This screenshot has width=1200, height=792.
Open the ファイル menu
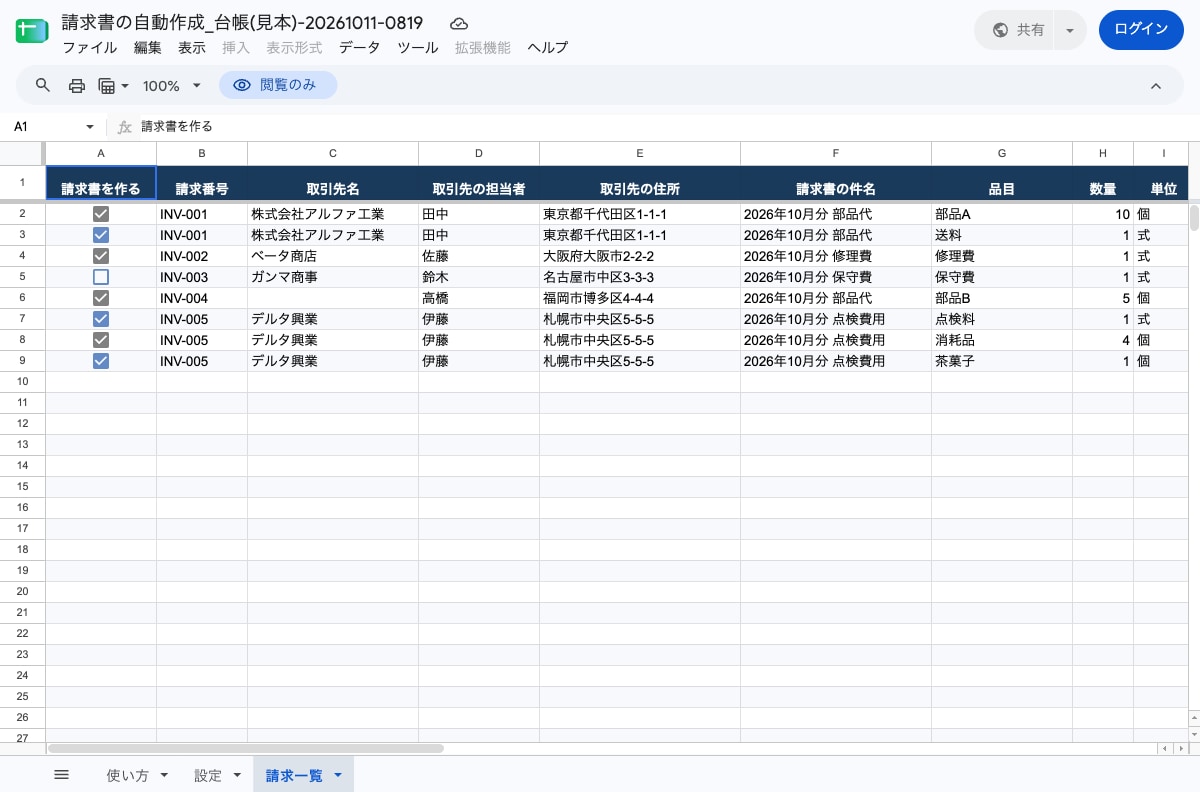[89, 47]
